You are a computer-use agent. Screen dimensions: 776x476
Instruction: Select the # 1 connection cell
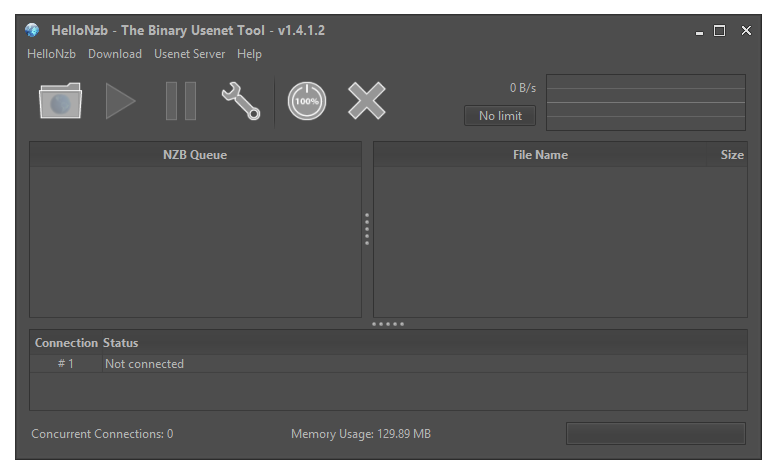pos(66,364)
